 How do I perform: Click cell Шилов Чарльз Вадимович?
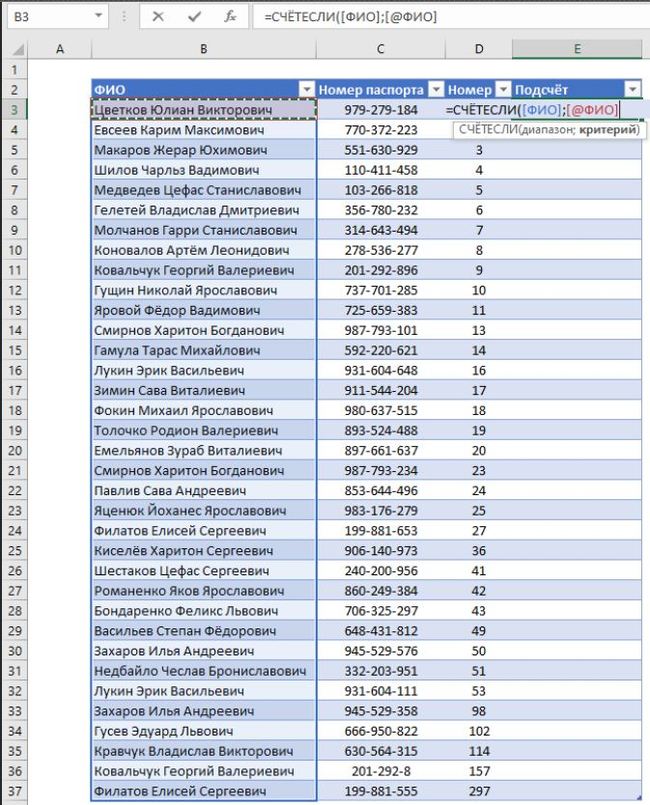pos(204,170)
